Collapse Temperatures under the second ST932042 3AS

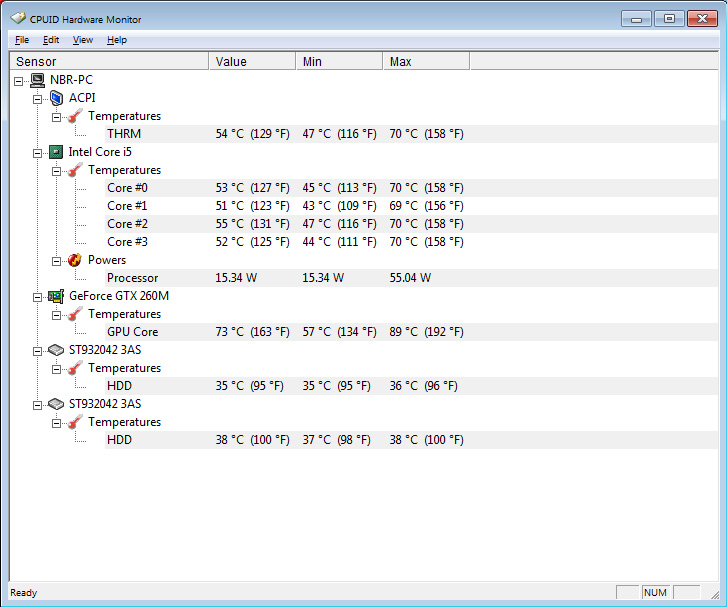click(56, 424)
